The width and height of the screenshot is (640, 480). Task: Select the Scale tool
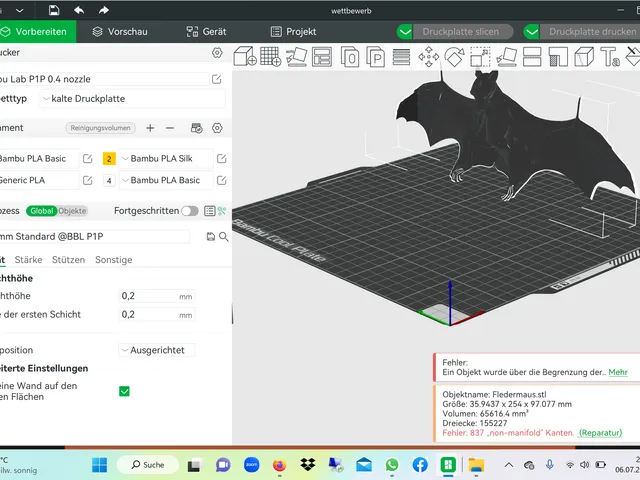click(x=480, y=57)
